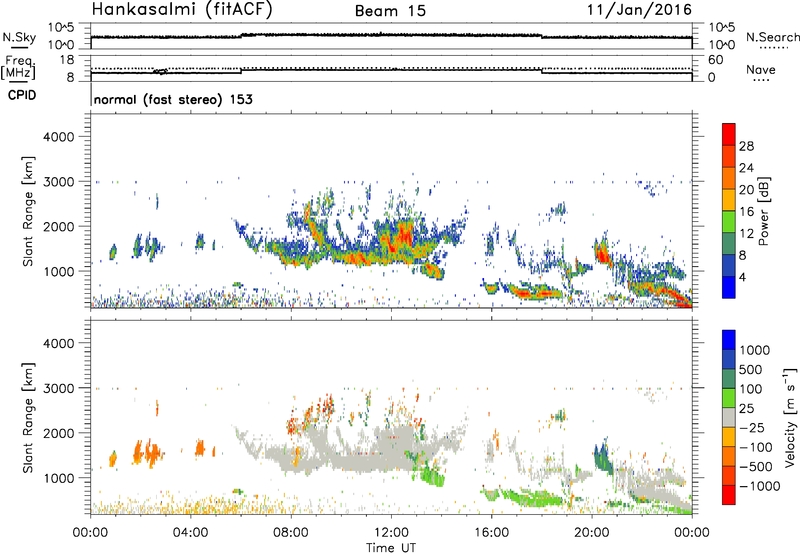
Task: Click the '28' Power colorbar tick
Action: click(746, 146)
